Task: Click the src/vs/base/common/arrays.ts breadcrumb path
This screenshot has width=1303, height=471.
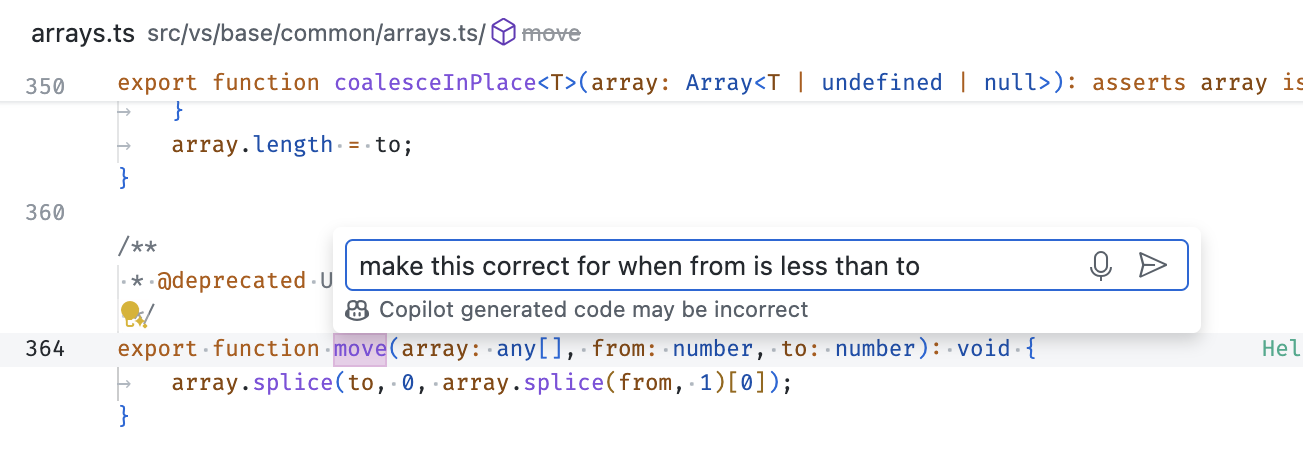Action: click(314, 34)
